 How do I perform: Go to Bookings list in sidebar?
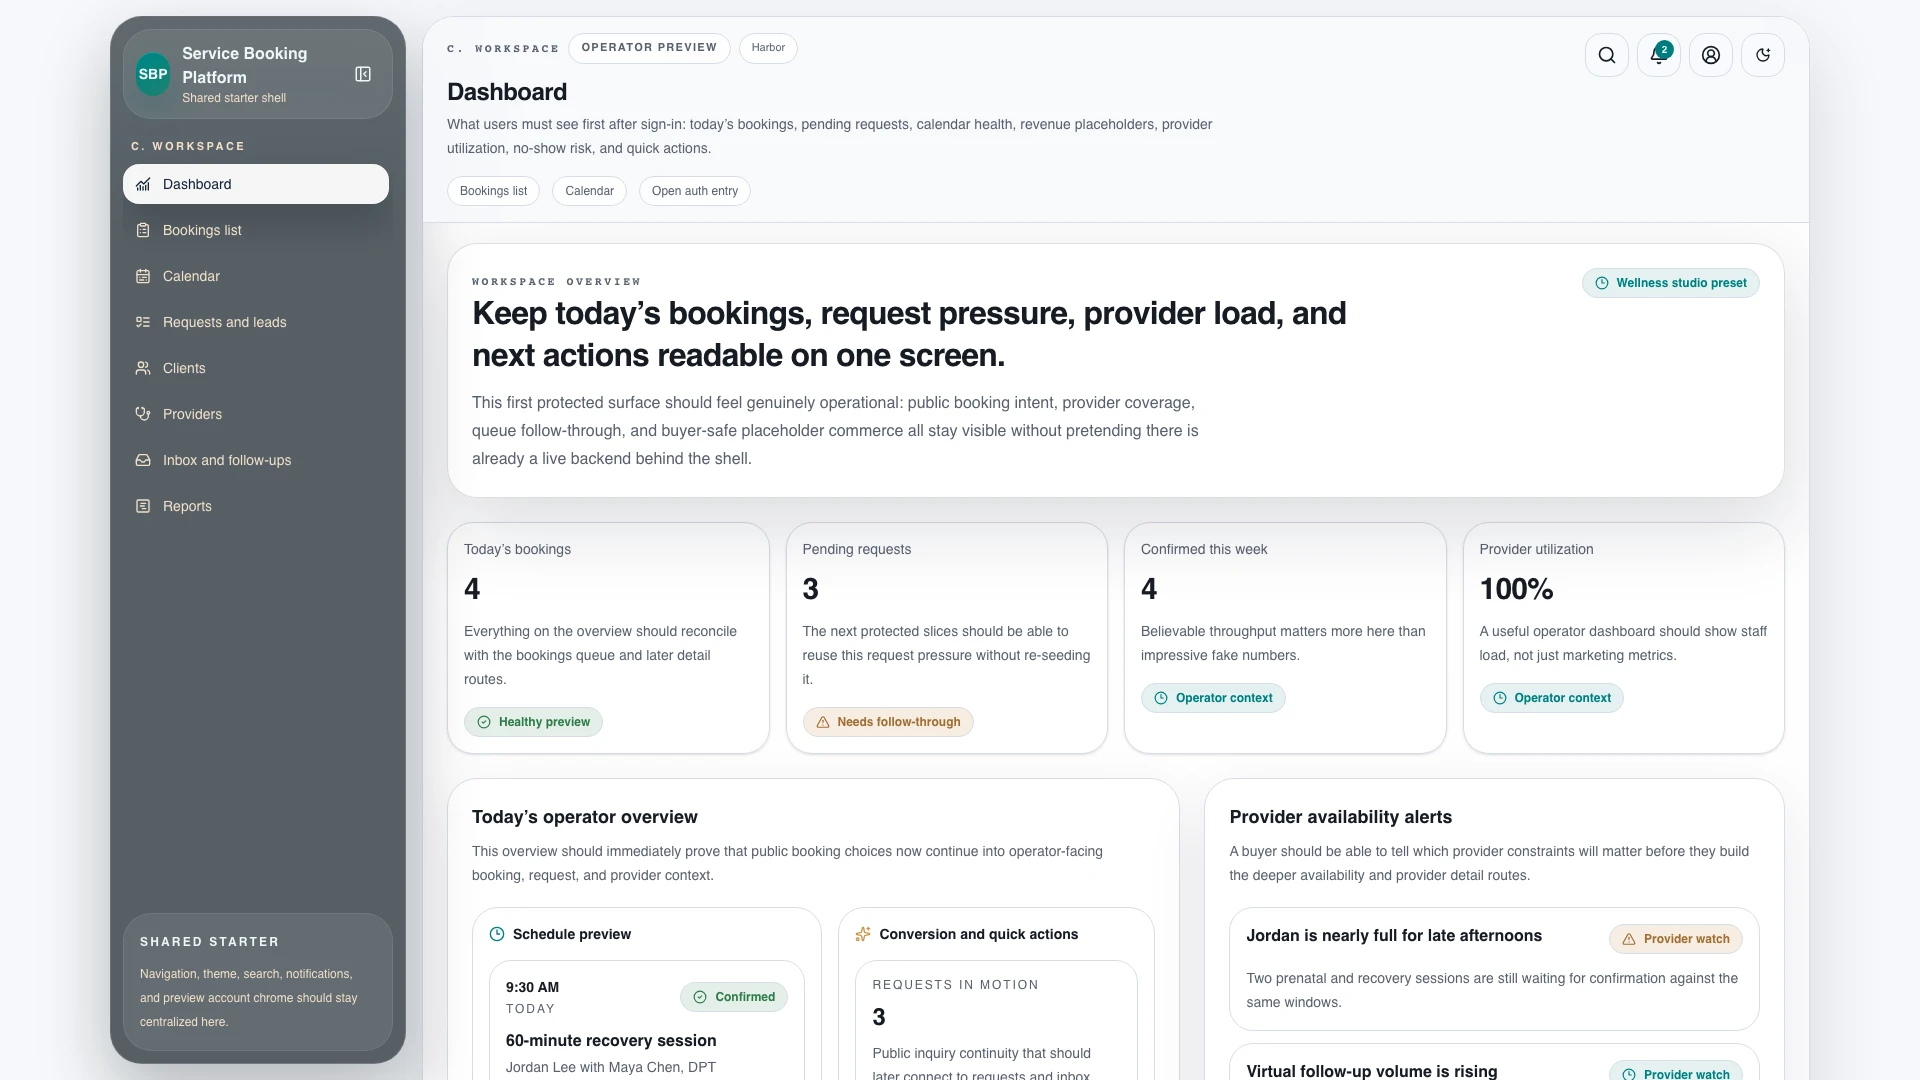tap(256, 230)
